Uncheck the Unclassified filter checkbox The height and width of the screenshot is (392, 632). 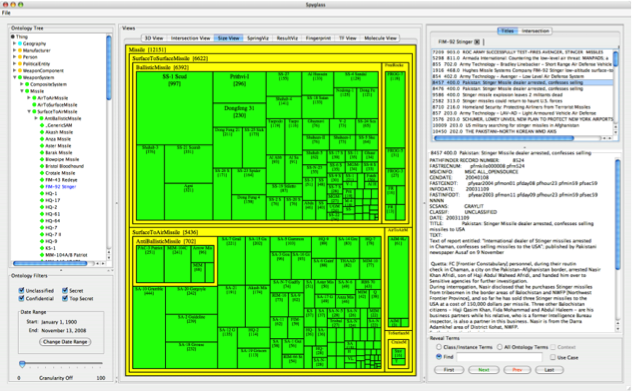pyautogui.click(x=21, y=290)
